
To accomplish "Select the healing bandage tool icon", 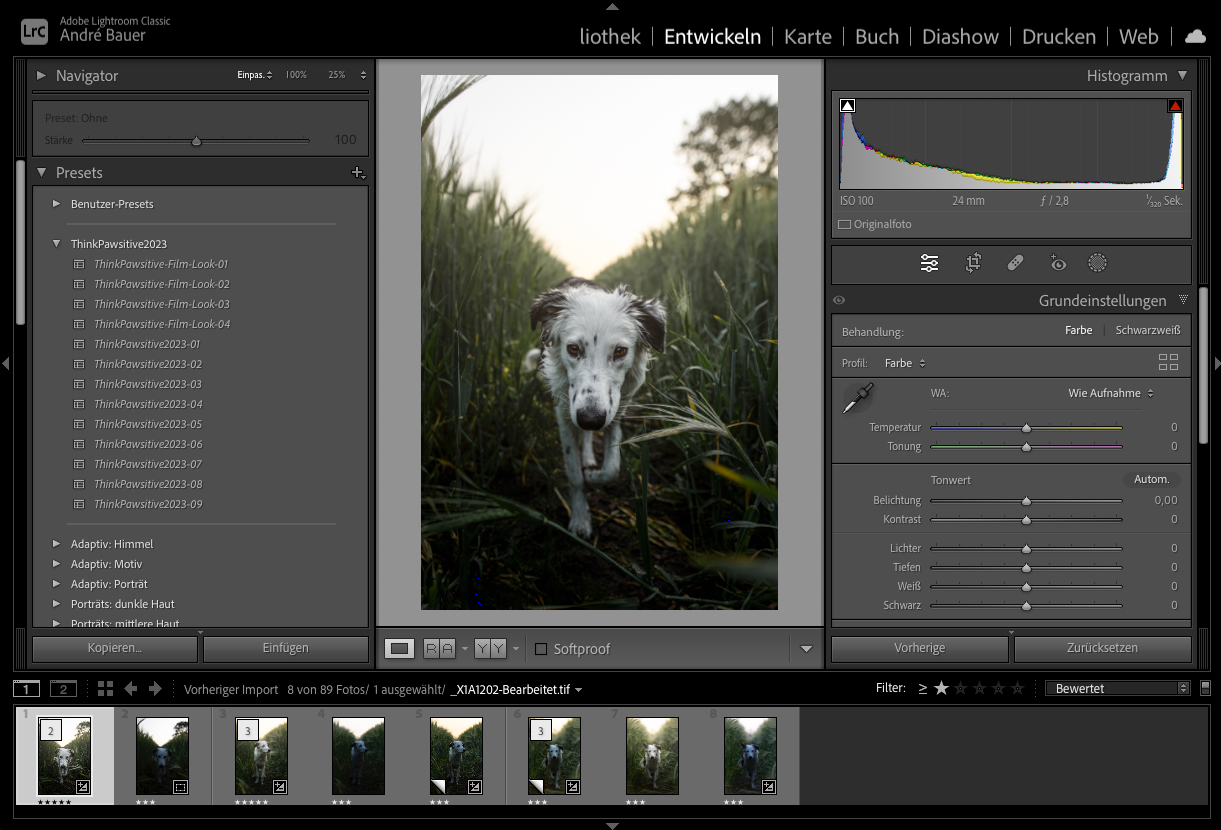I will click(1015, 263).
